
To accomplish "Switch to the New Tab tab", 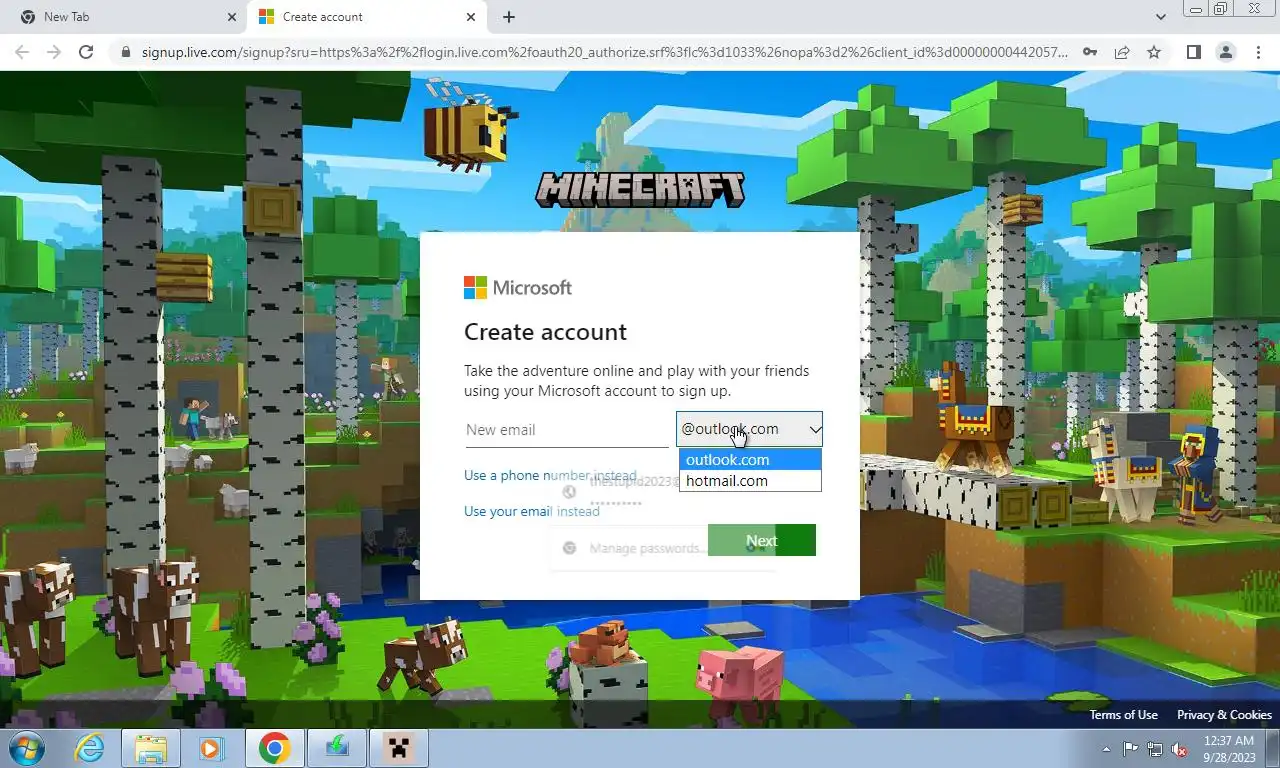I will pyautogui.click(x=124, y=17).
